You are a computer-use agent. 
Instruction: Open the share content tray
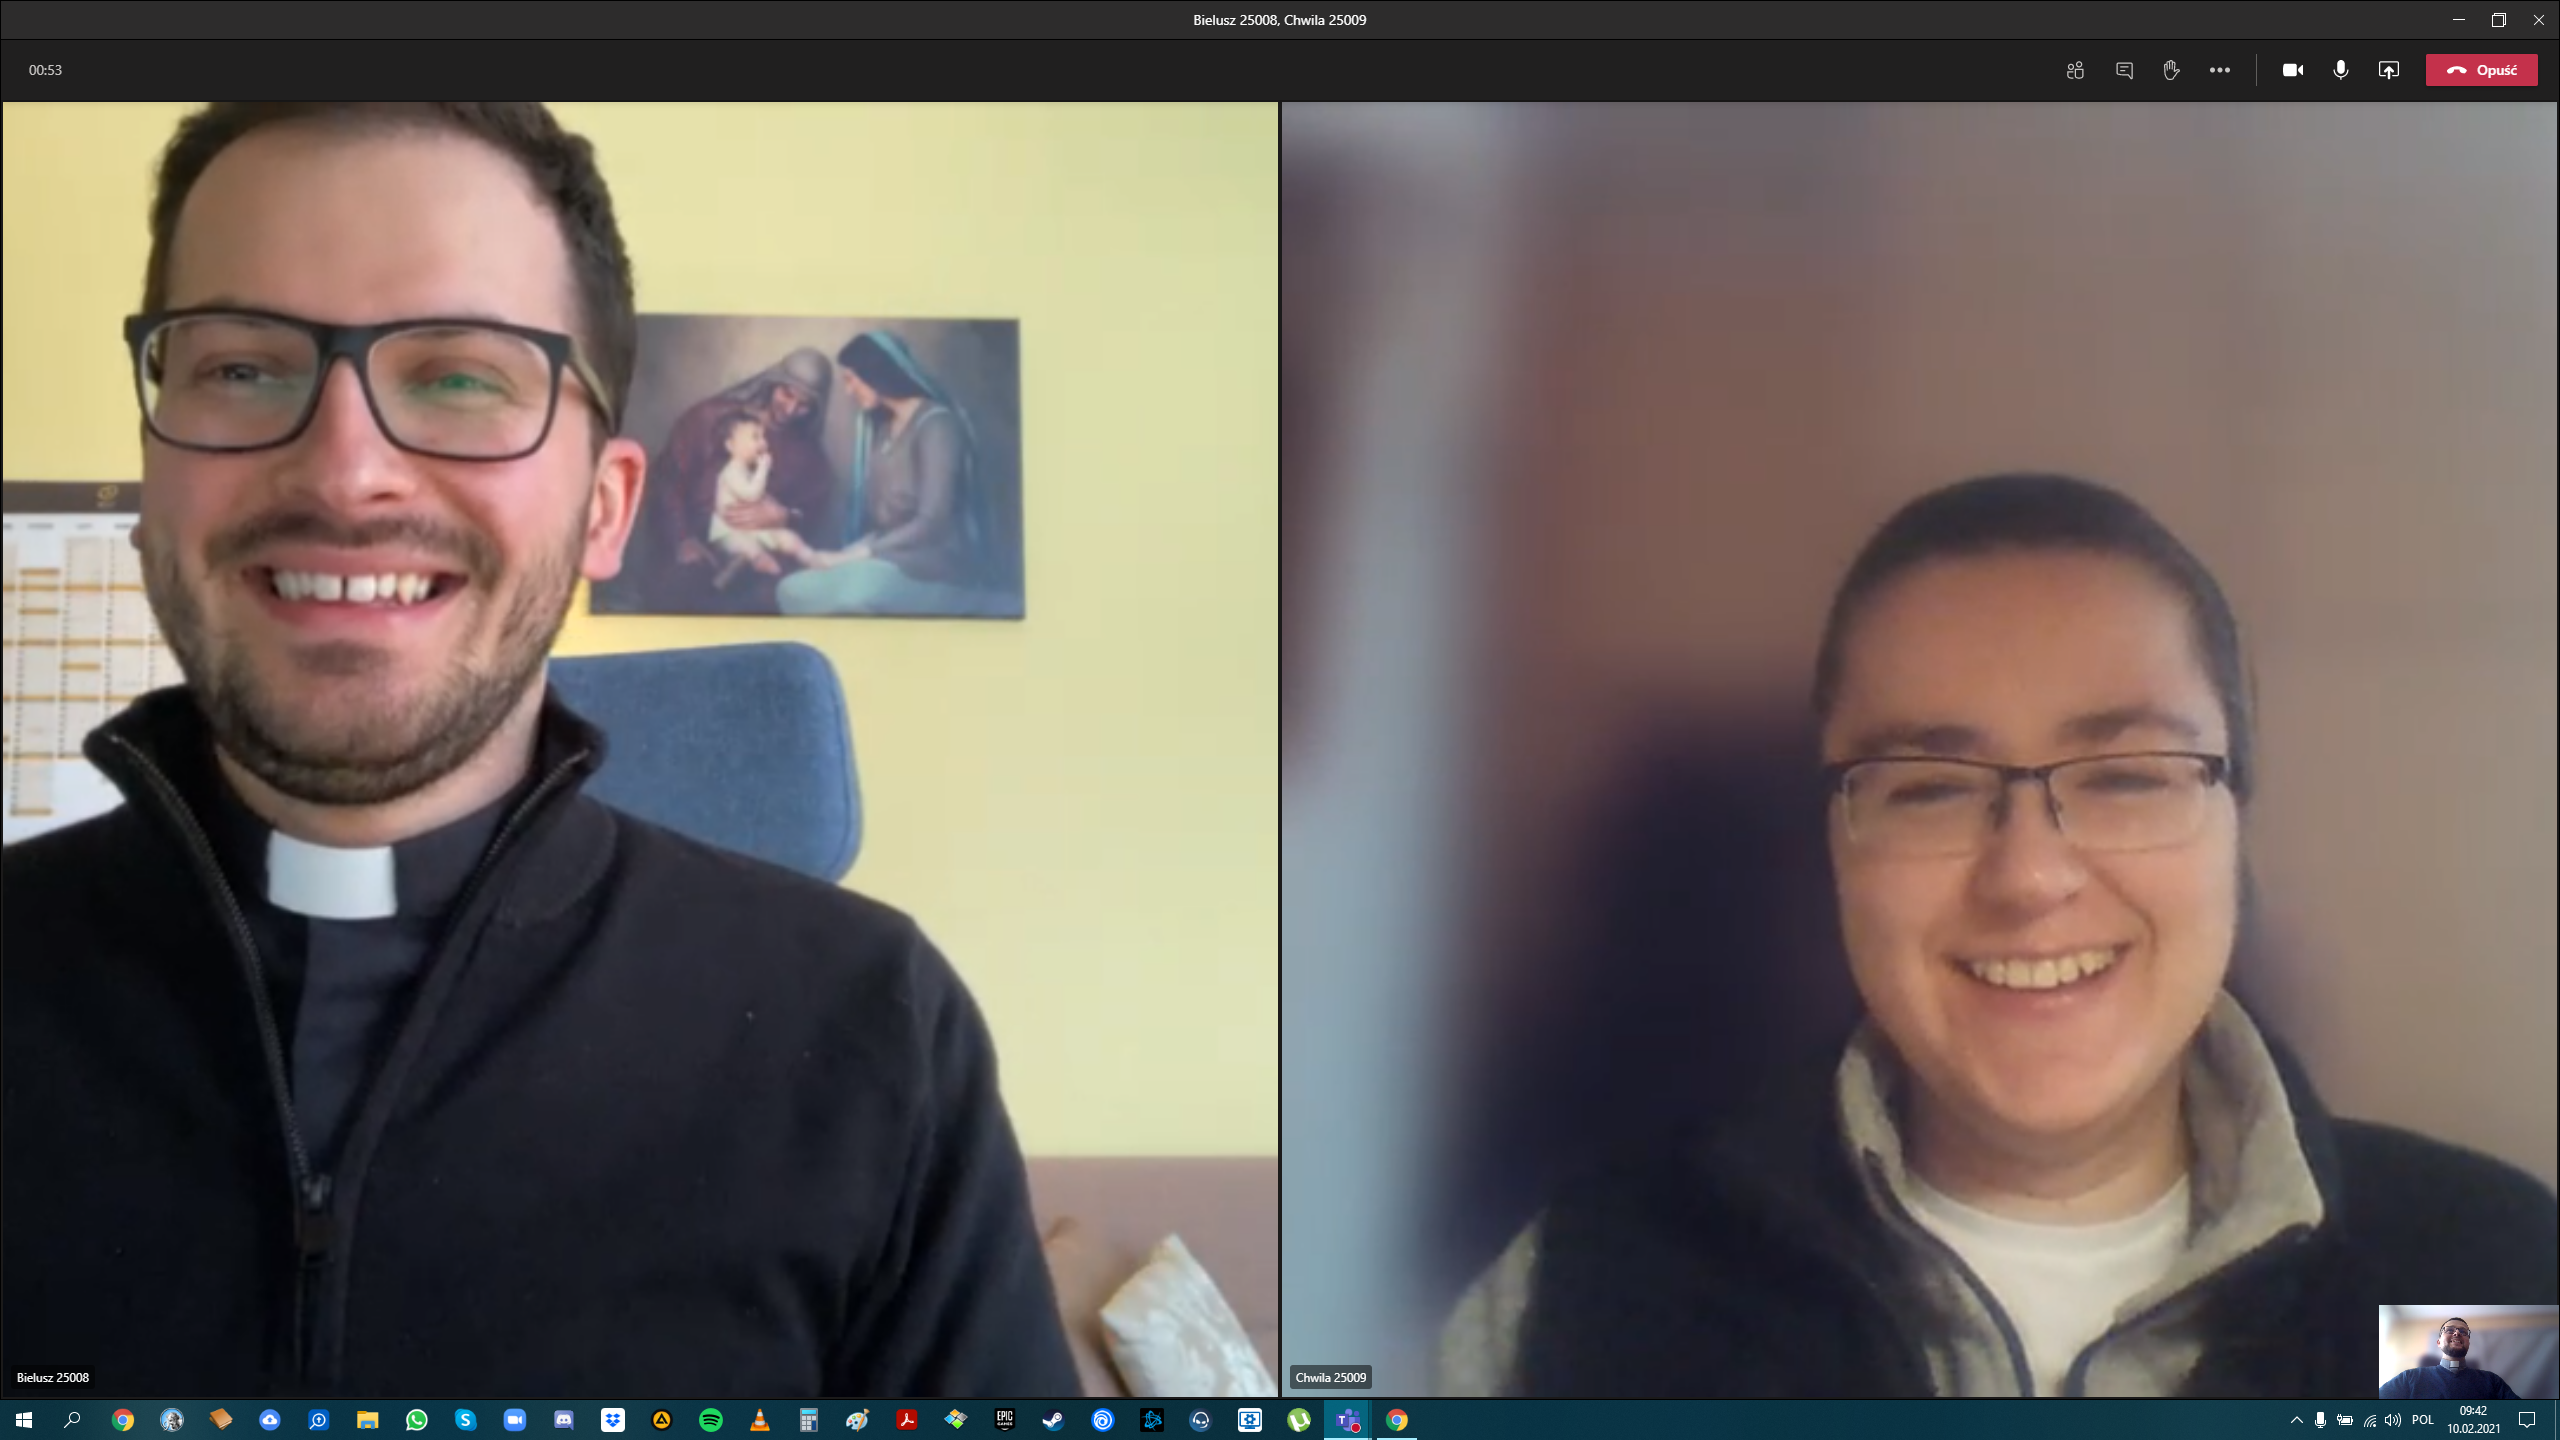(2388, 70)
